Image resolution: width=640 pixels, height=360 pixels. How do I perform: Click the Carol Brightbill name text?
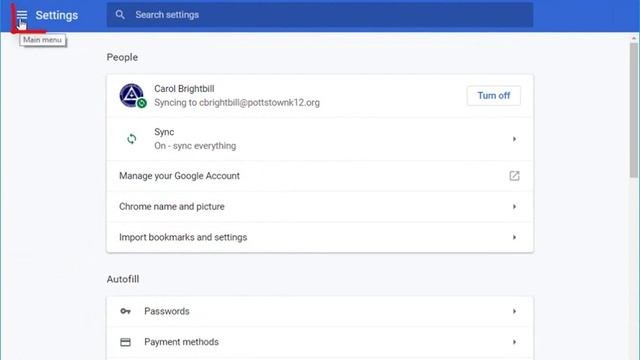(184, 89)
